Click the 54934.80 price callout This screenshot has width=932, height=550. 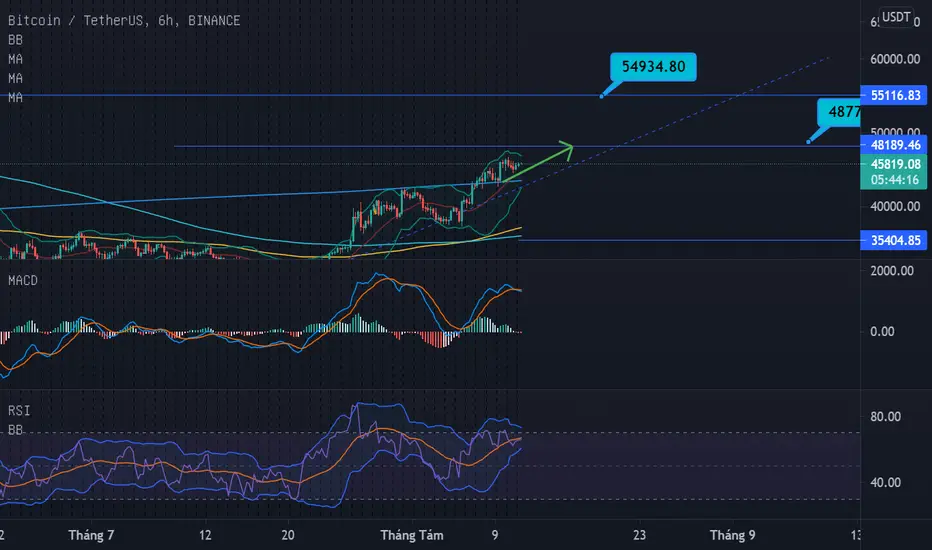pyautogui.click(x=653, y=67)
